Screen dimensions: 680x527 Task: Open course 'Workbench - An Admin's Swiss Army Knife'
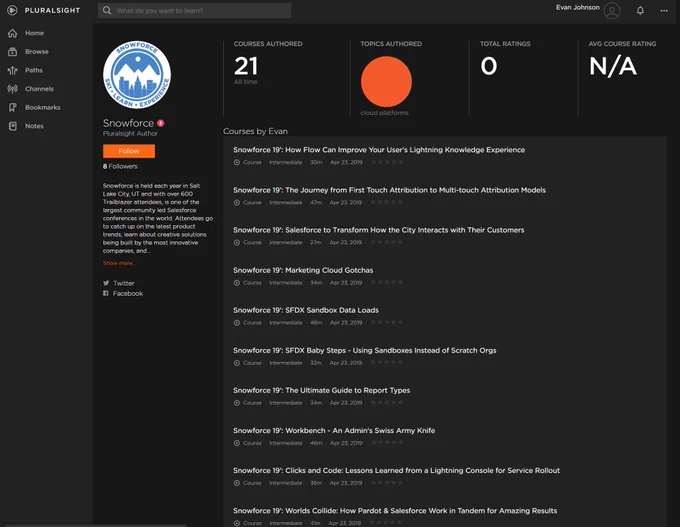coord(334,431)
